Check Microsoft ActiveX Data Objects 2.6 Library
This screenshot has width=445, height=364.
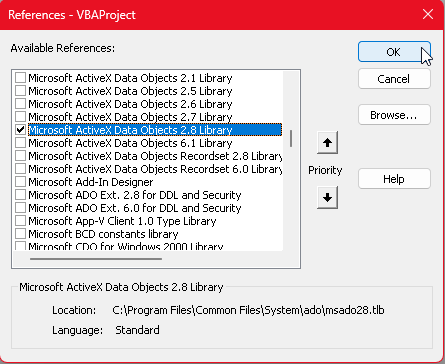coord(21,104)
